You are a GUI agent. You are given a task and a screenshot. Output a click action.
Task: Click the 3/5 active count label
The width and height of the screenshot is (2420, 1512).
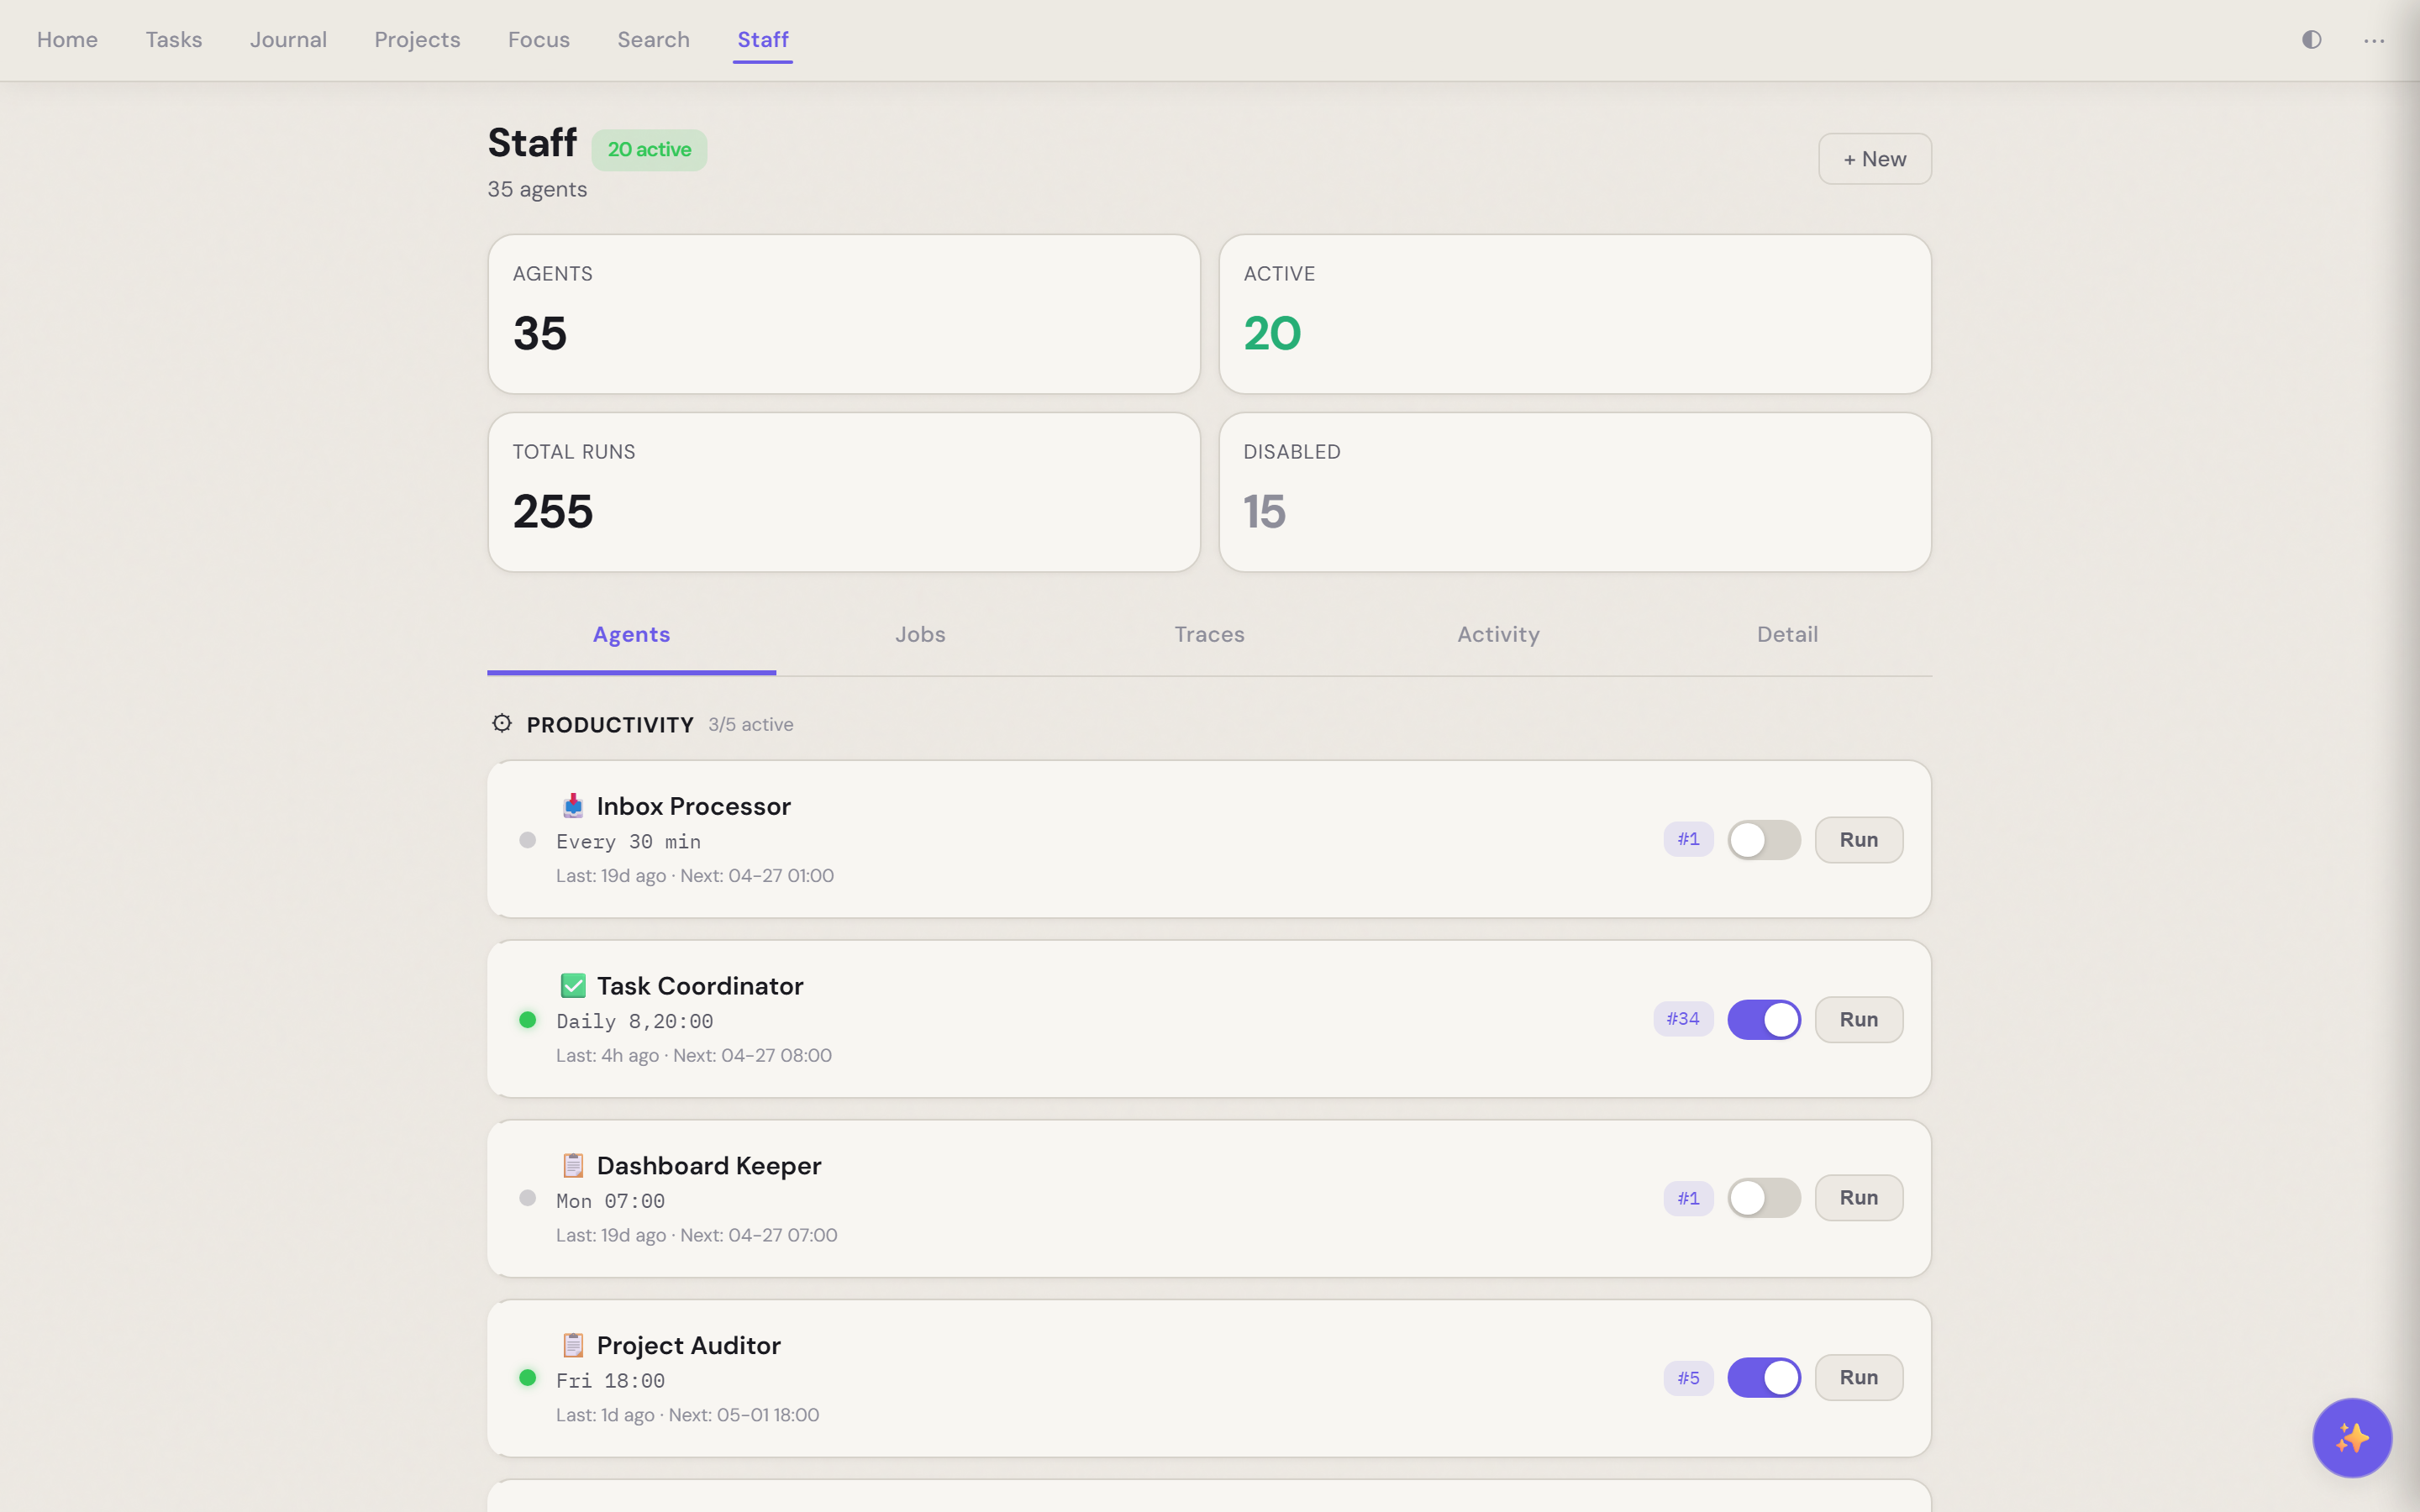point(751,725)
